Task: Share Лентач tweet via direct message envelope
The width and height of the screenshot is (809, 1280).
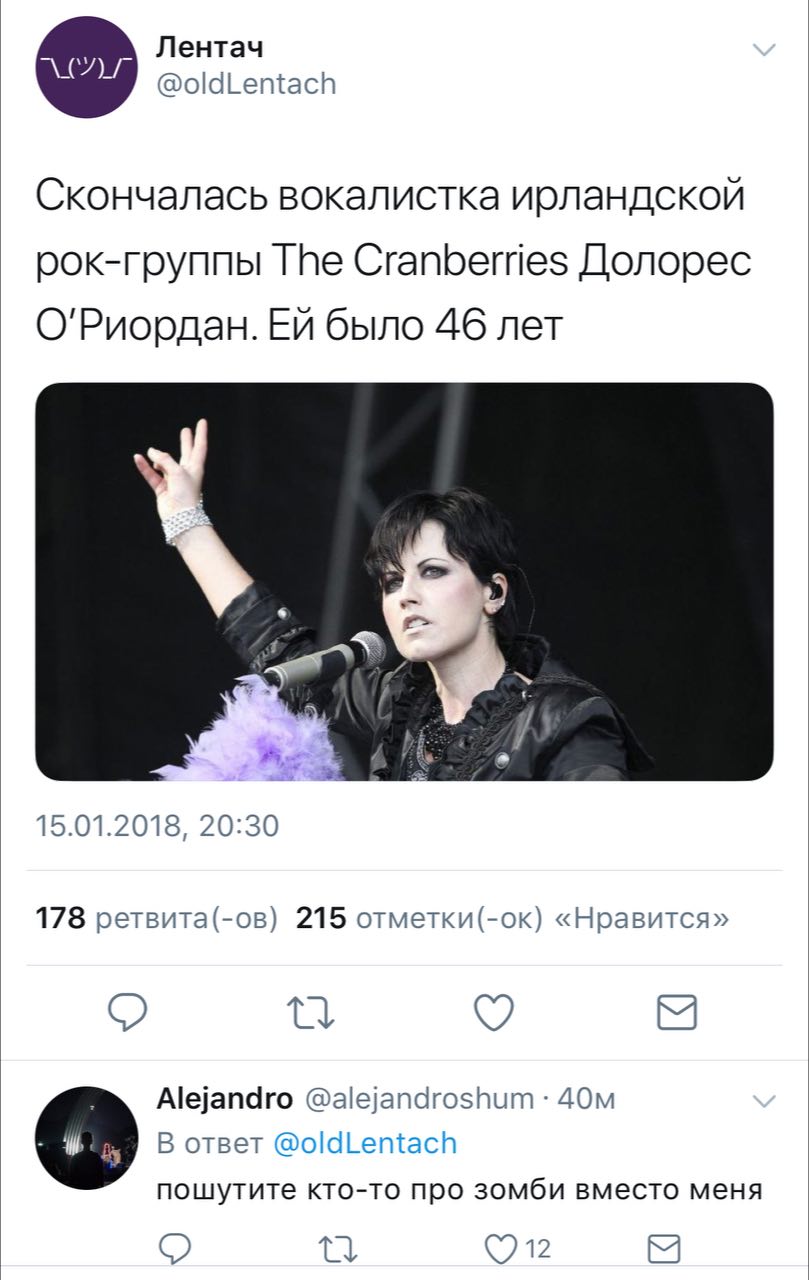Action: click(677, 1013)
